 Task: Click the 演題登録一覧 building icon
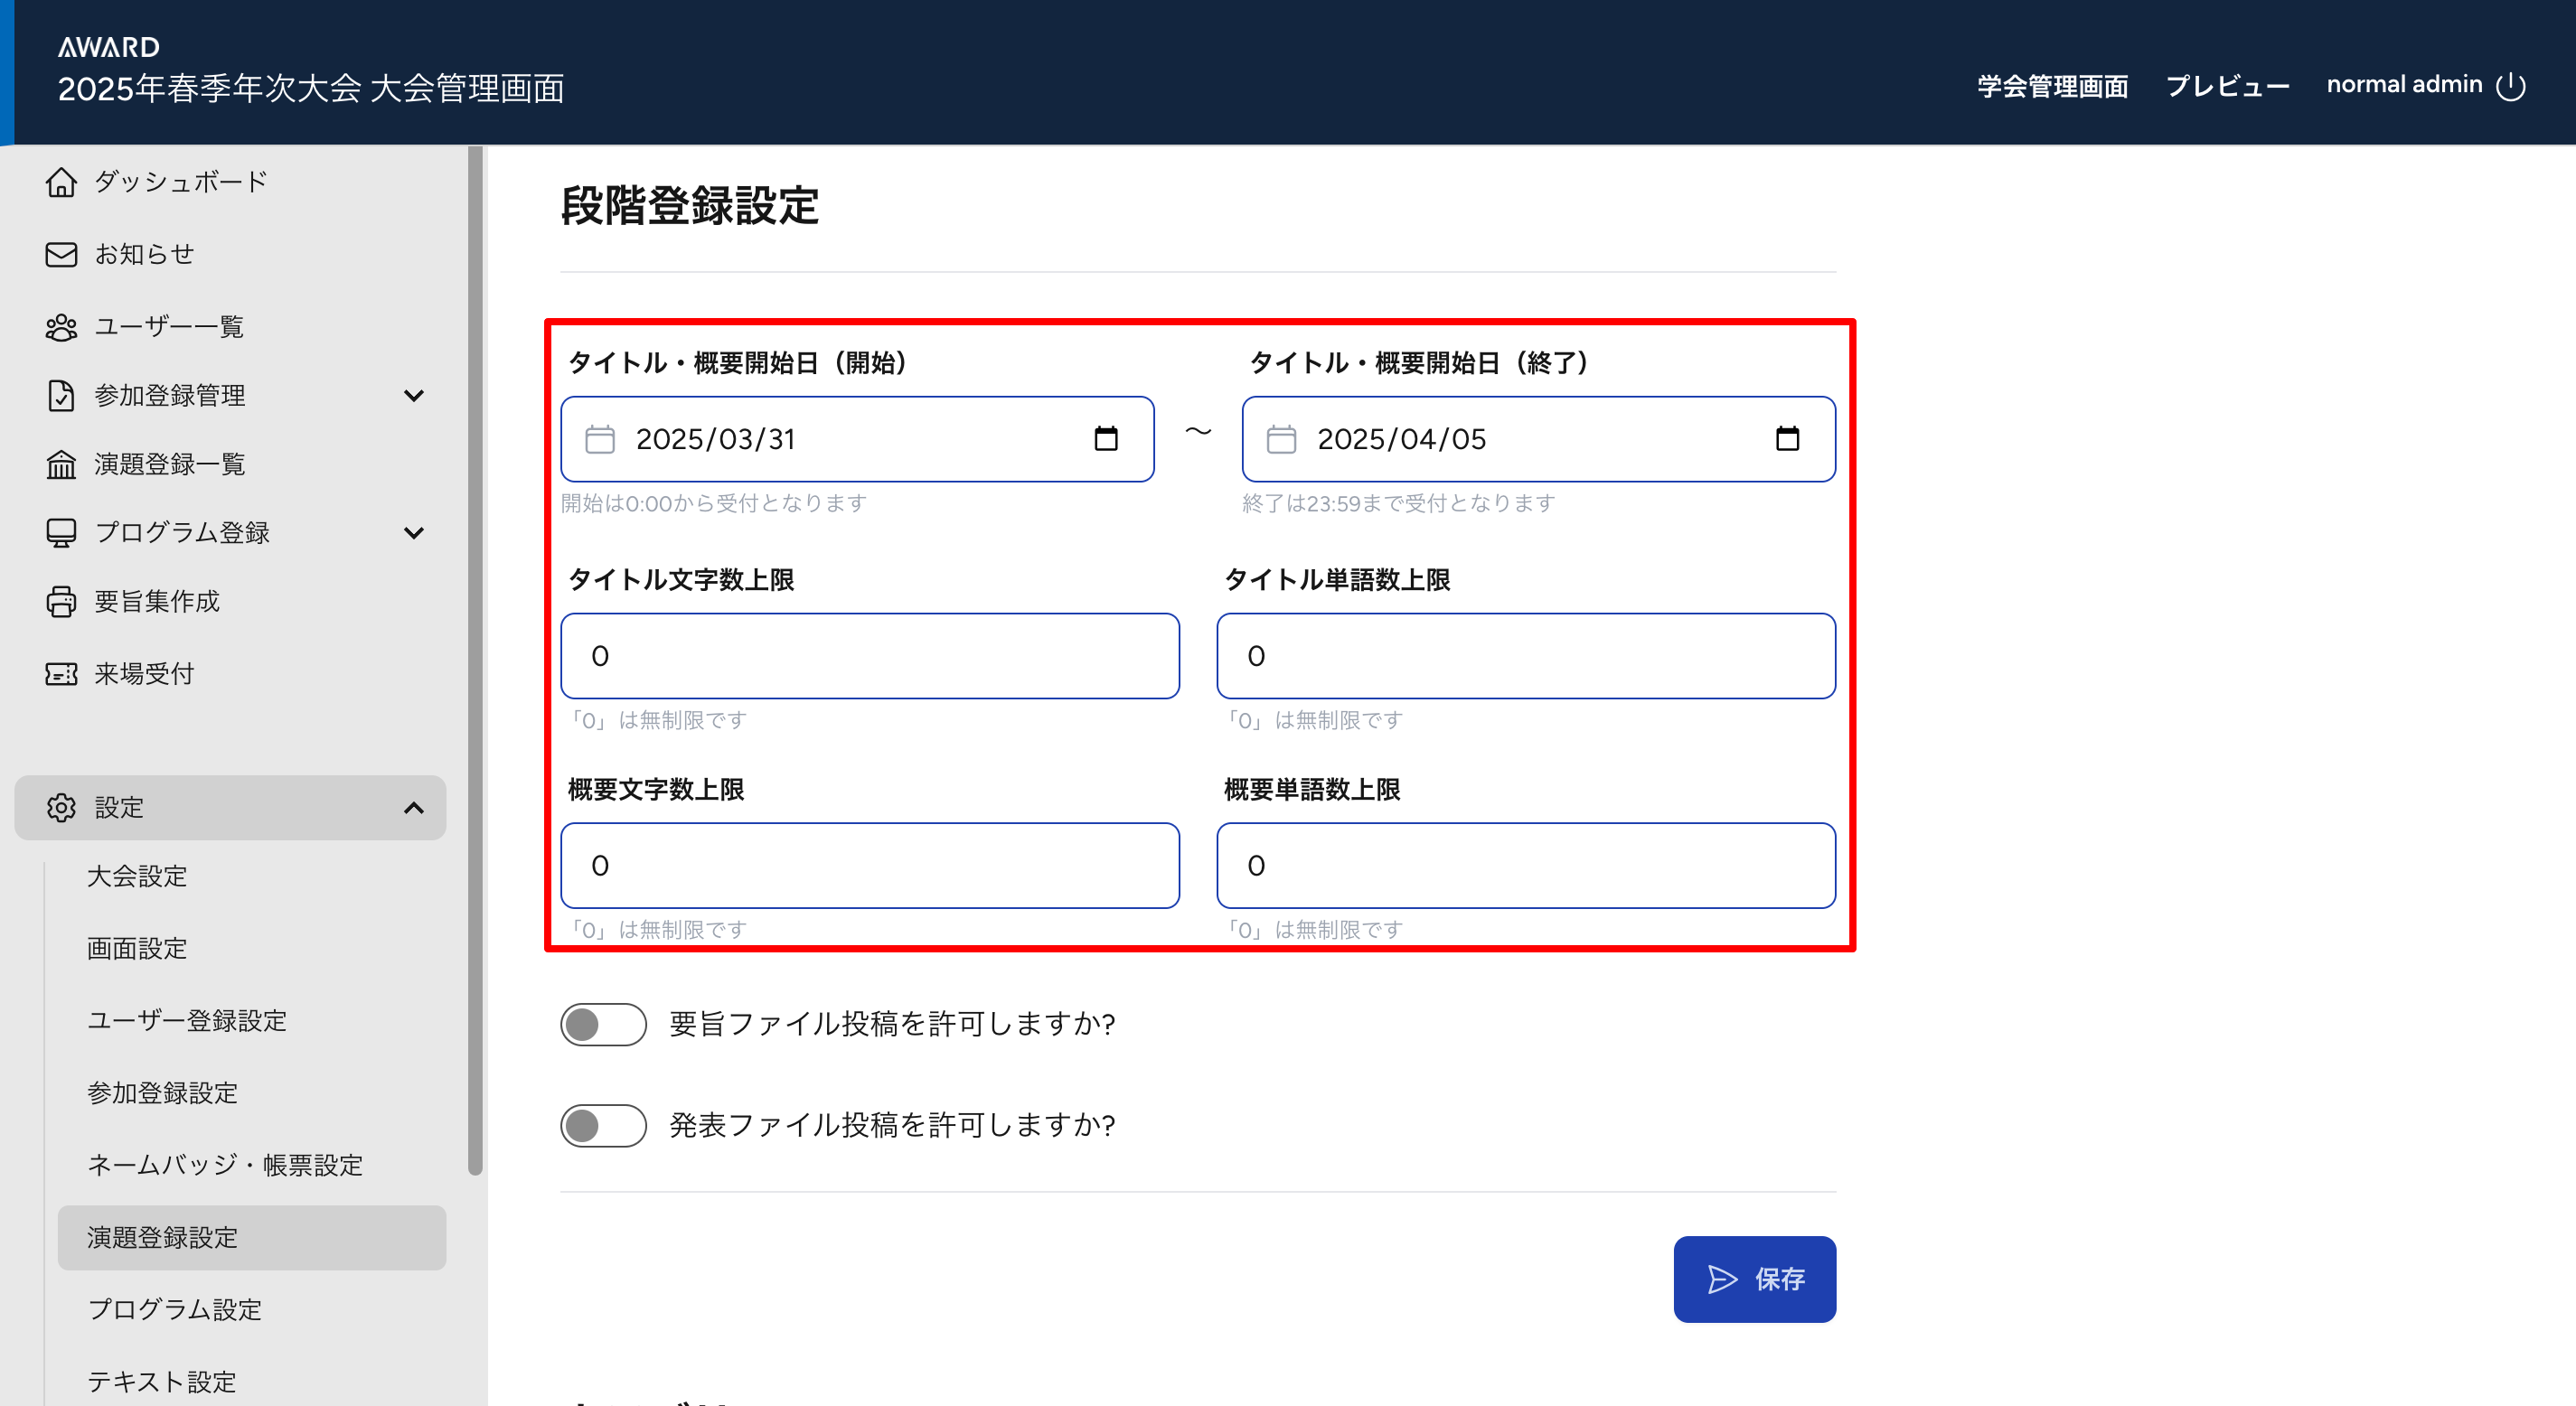[61, 464]
